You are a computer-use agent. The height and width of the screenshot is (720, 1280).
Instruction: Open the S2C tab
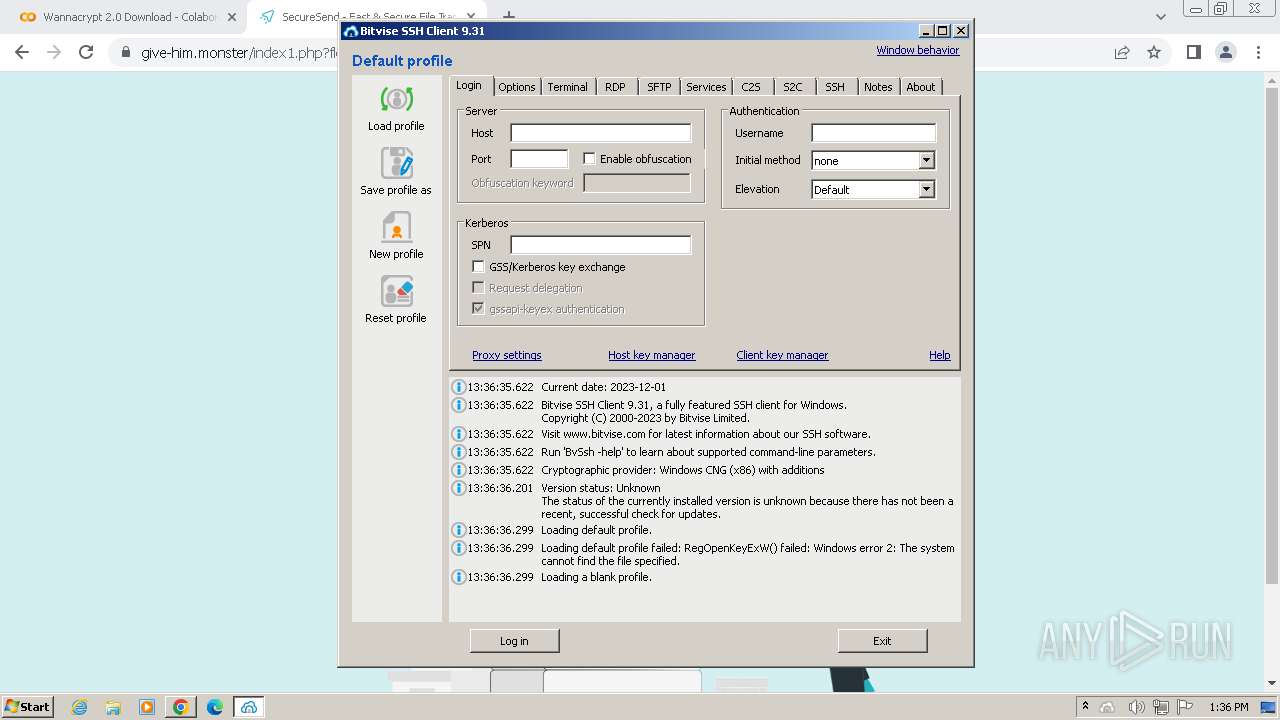793,87
